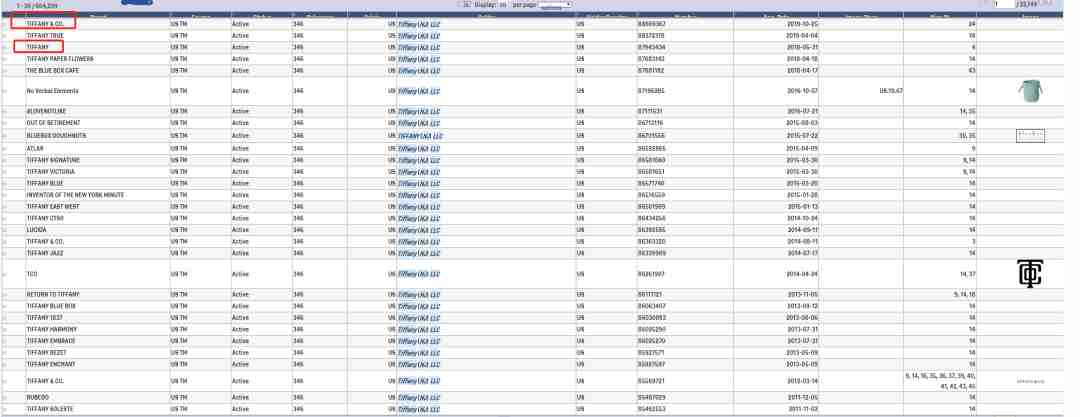The image size is (1080, 417).
Task: Select the ATLAS trademark
Action: click(34, 148)
